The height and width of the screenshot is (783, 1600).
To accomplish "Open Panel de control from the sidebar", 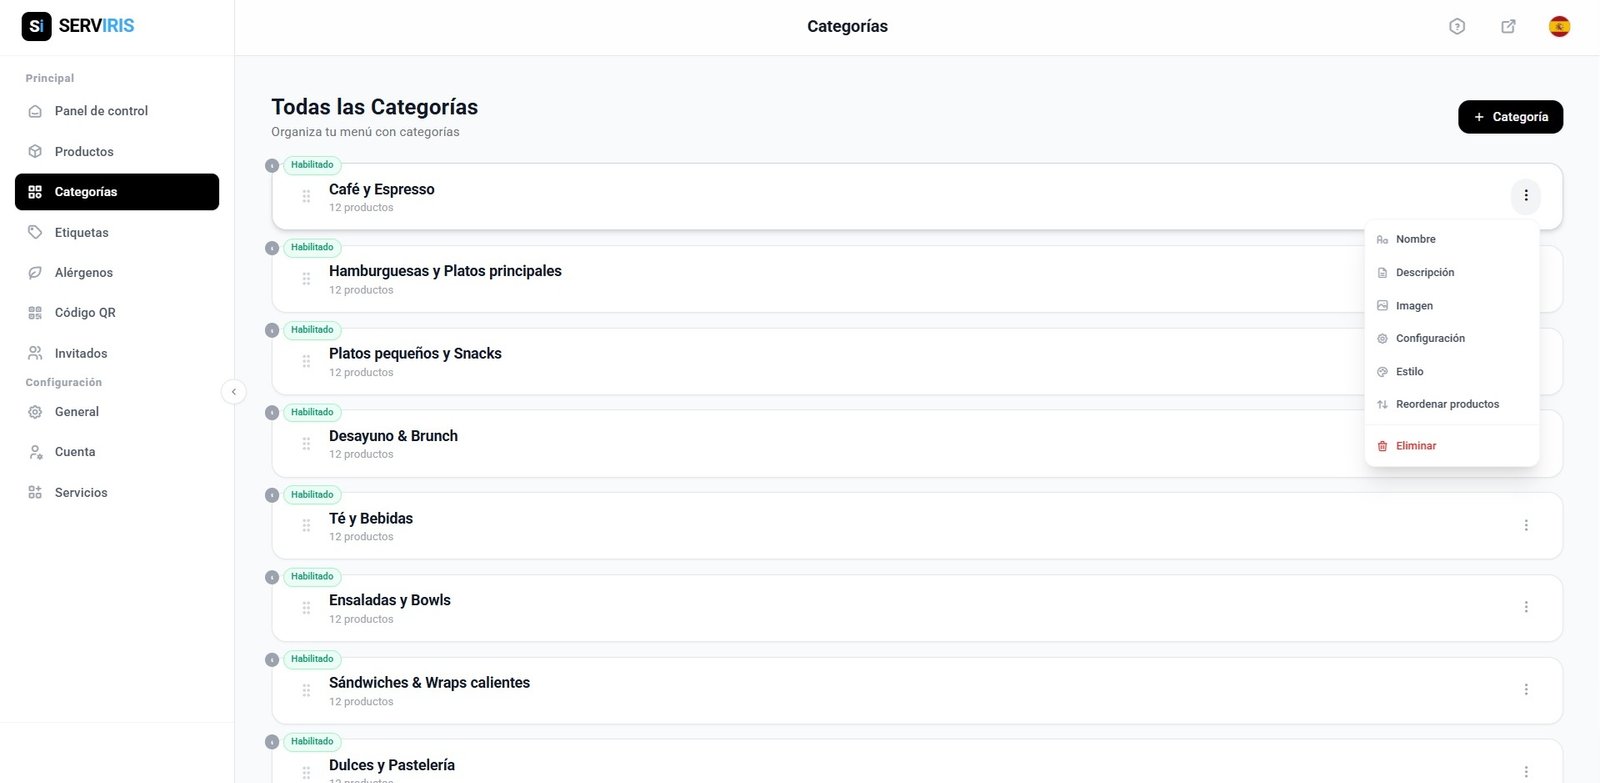I will (101, 110).
